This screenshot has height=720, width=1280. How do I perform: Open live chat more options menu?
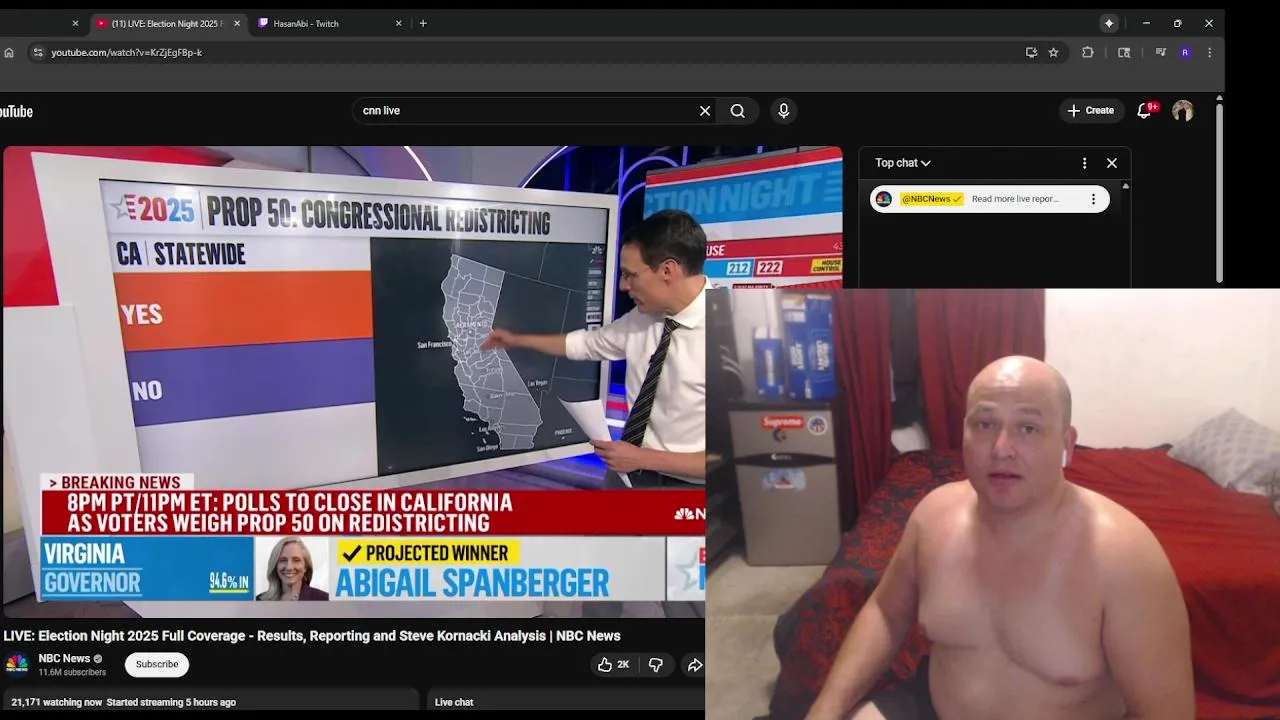tap(1084, 163)
